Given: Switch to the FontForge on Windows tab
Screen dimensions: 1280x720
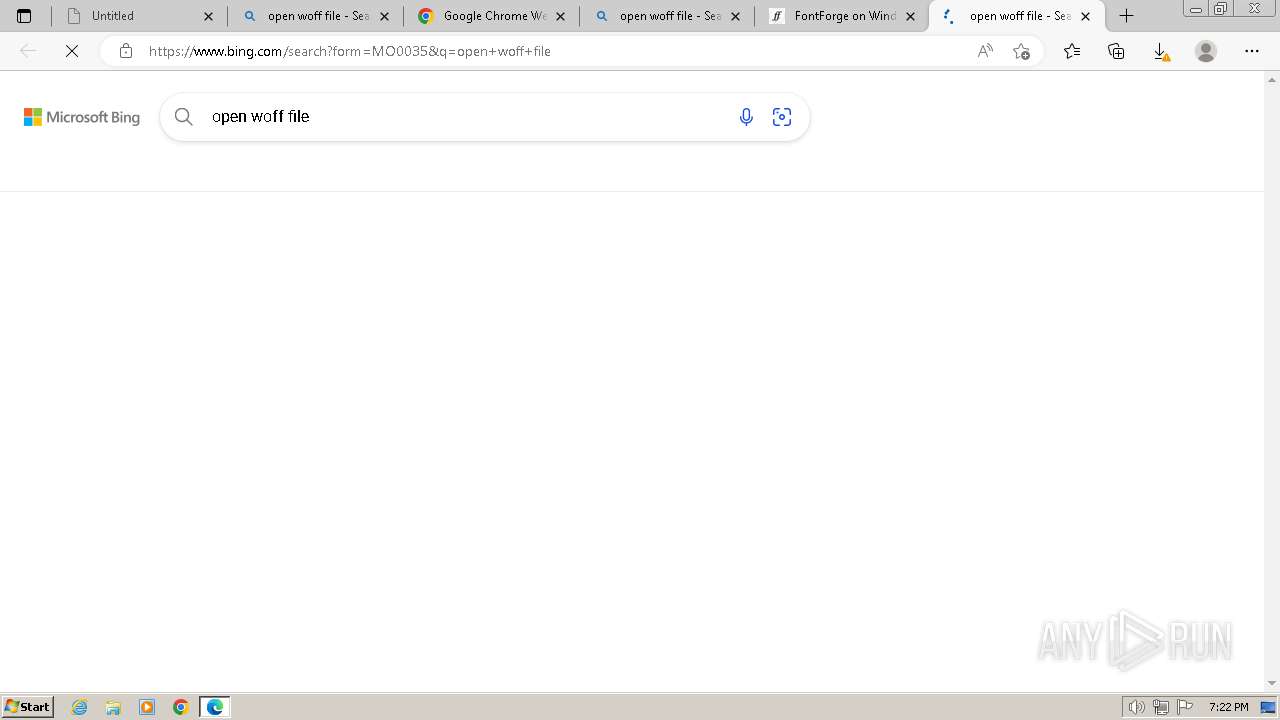Looking at the screenshot, I should (x=842, y=16).
